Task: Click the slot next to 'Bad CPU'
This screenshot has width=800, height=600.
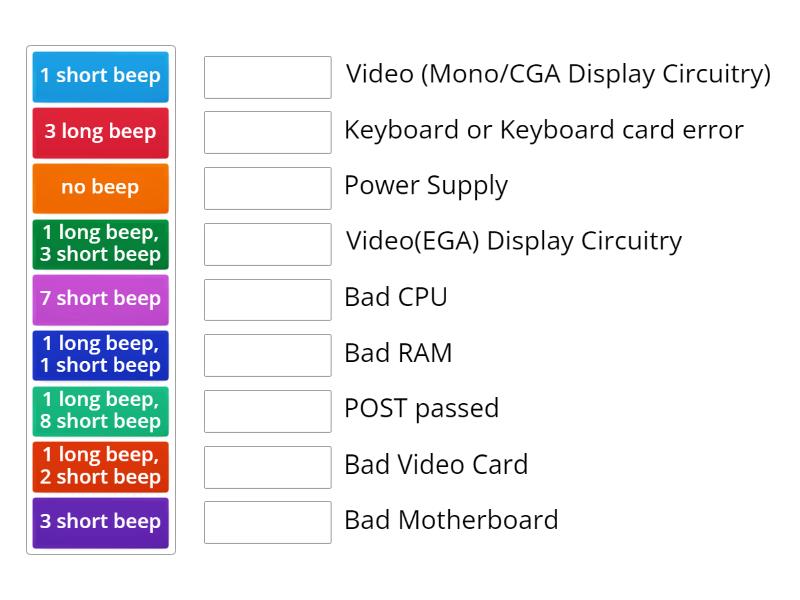Action: (x=267, y=297)
